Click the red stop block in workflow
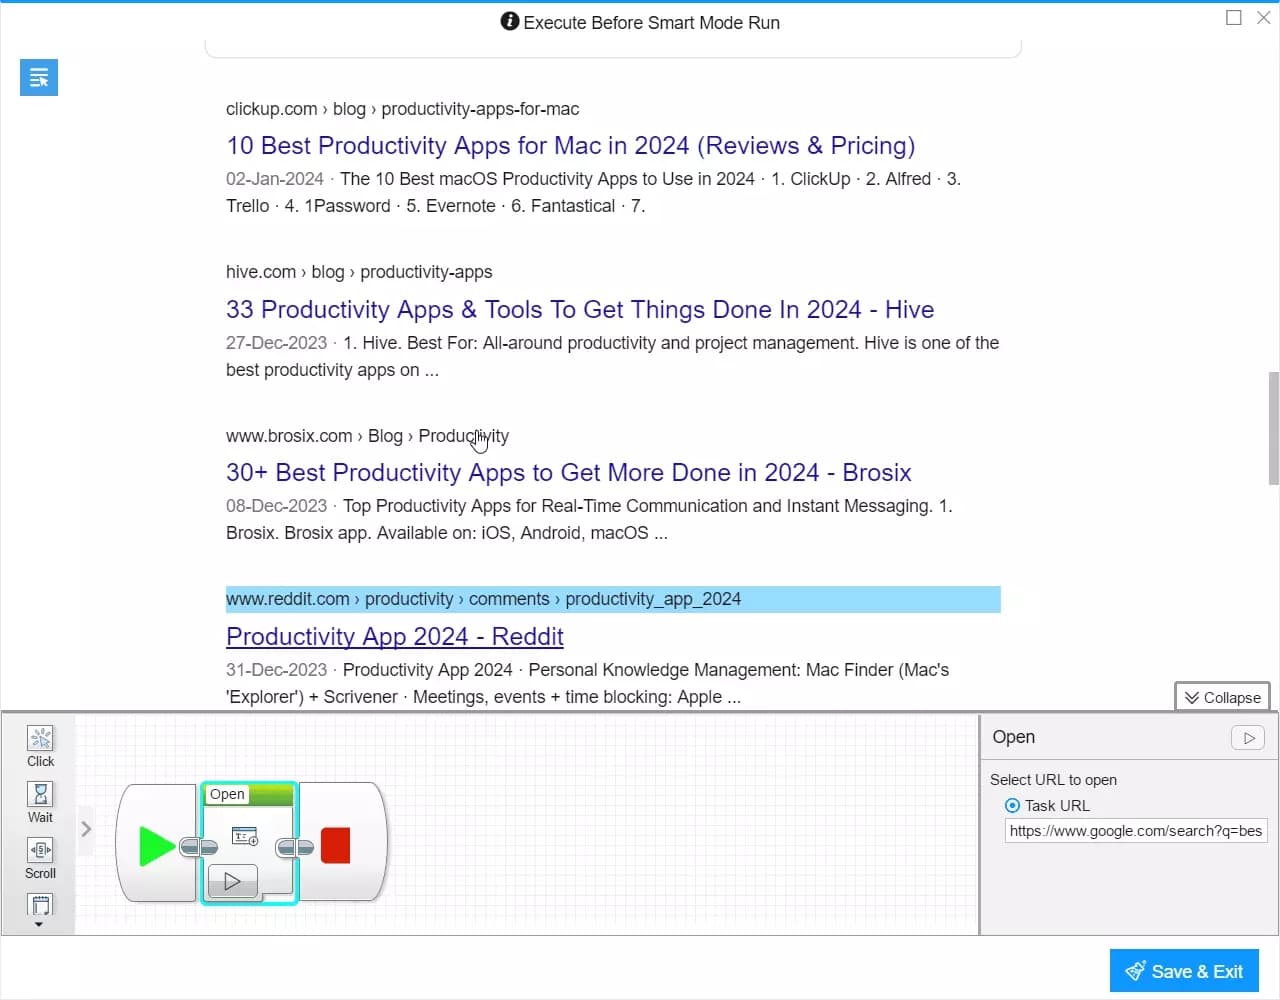1280x1000 pixels. [x=336, y=846]
